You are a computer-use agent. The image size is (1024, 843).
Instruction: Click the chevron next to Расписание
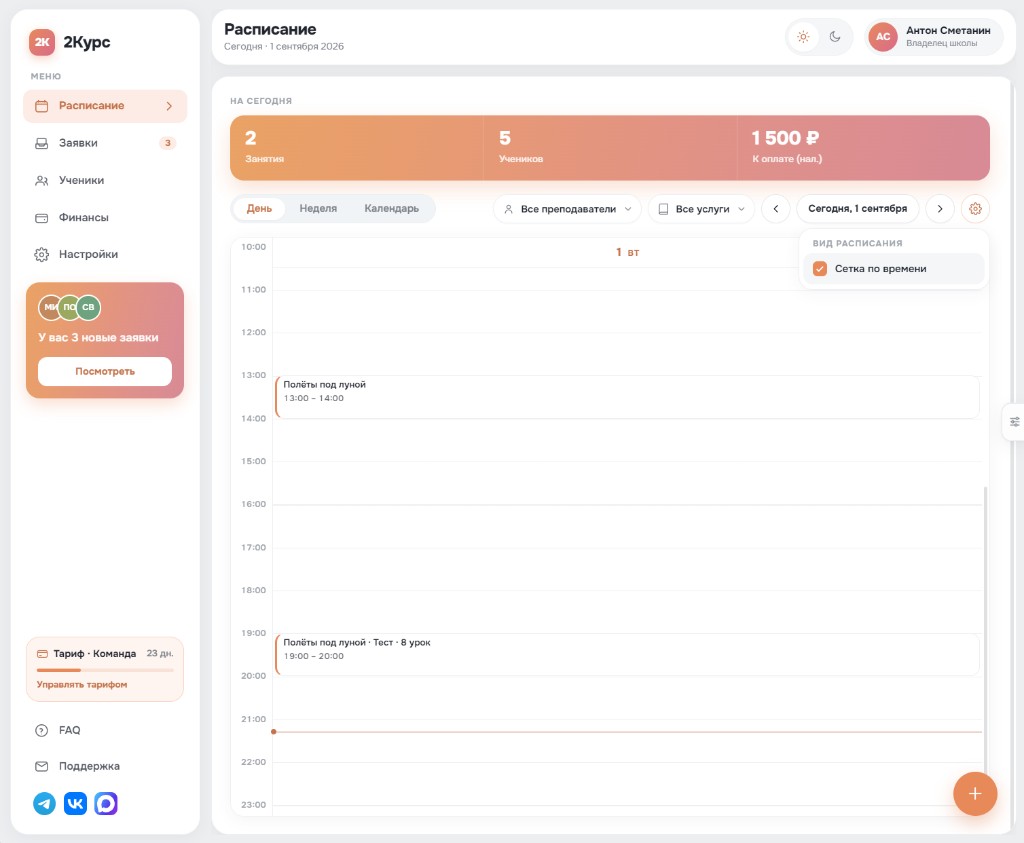(169, 106)
